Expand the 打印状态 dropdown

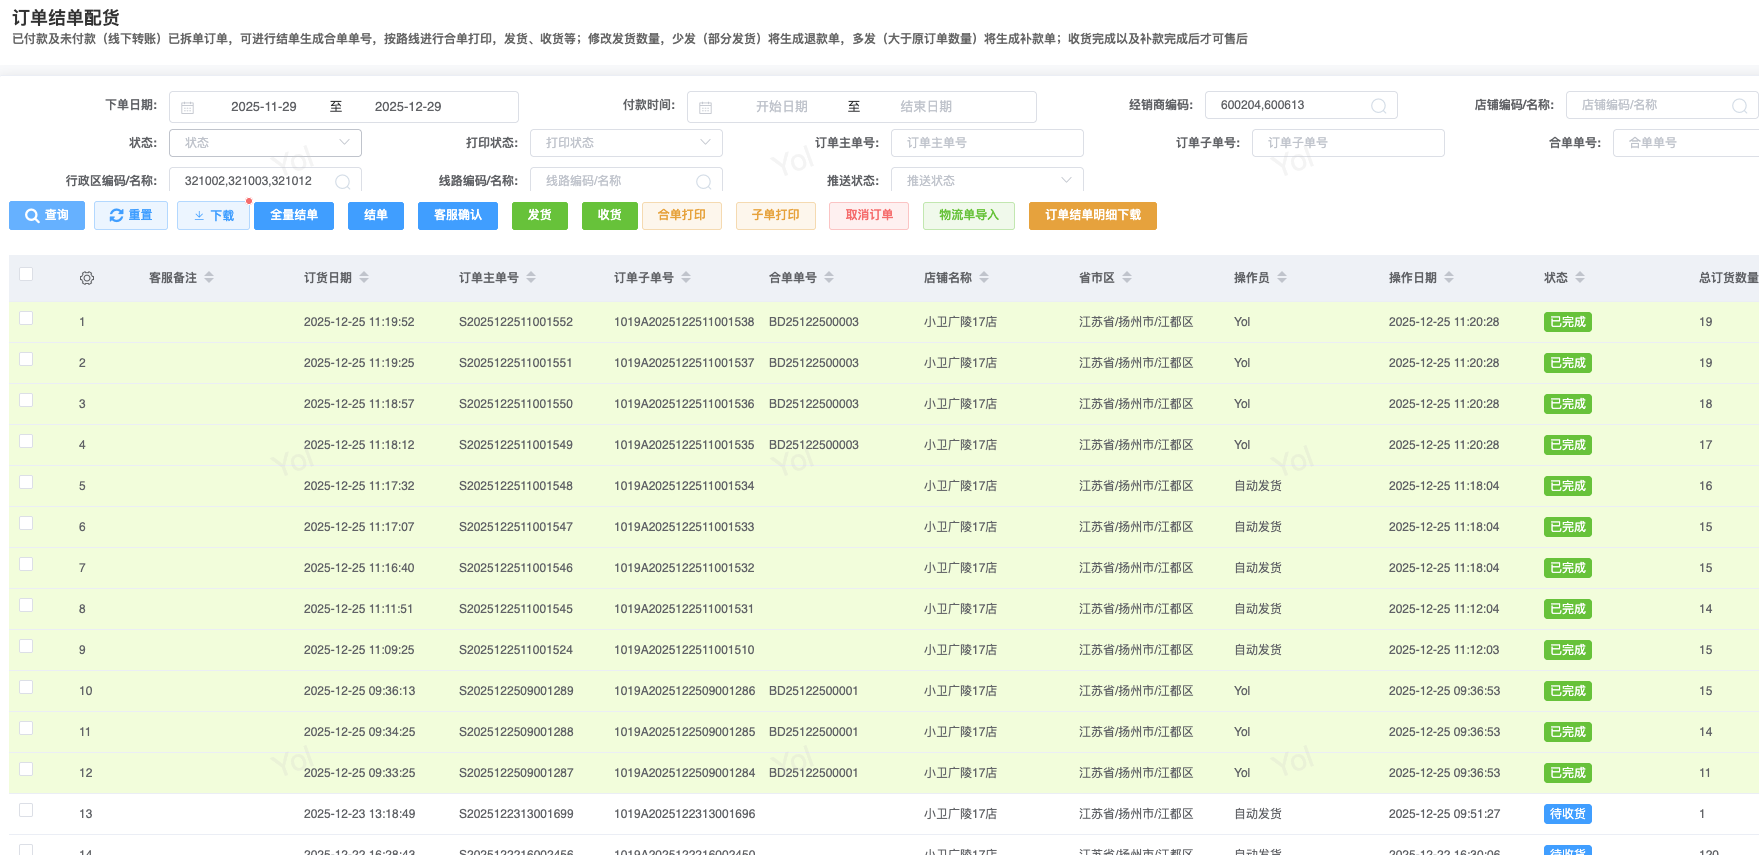coord(626,143)
